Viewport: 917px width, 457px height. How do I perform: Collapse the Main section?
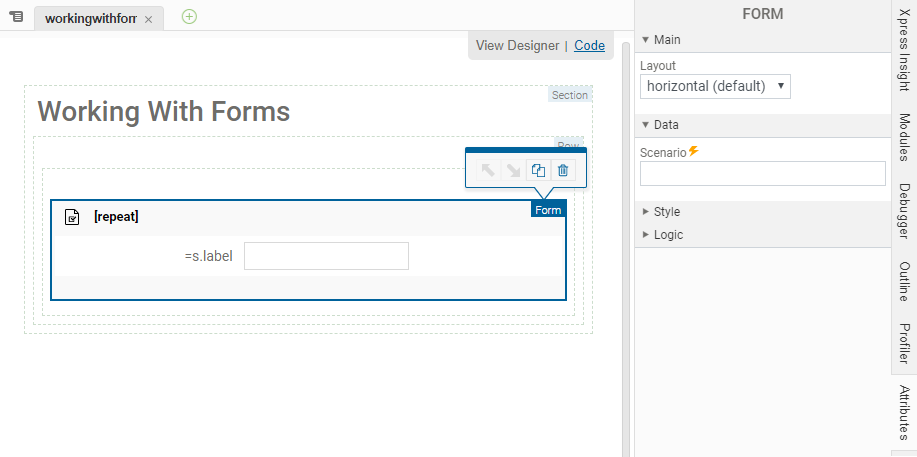tap(646, 40)
